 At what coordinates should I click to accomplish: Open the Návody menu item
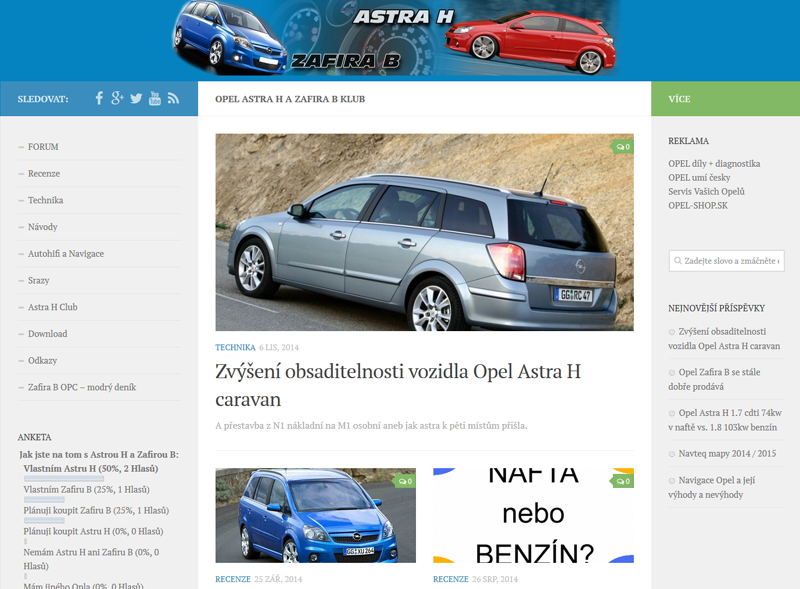click(43, 227)
